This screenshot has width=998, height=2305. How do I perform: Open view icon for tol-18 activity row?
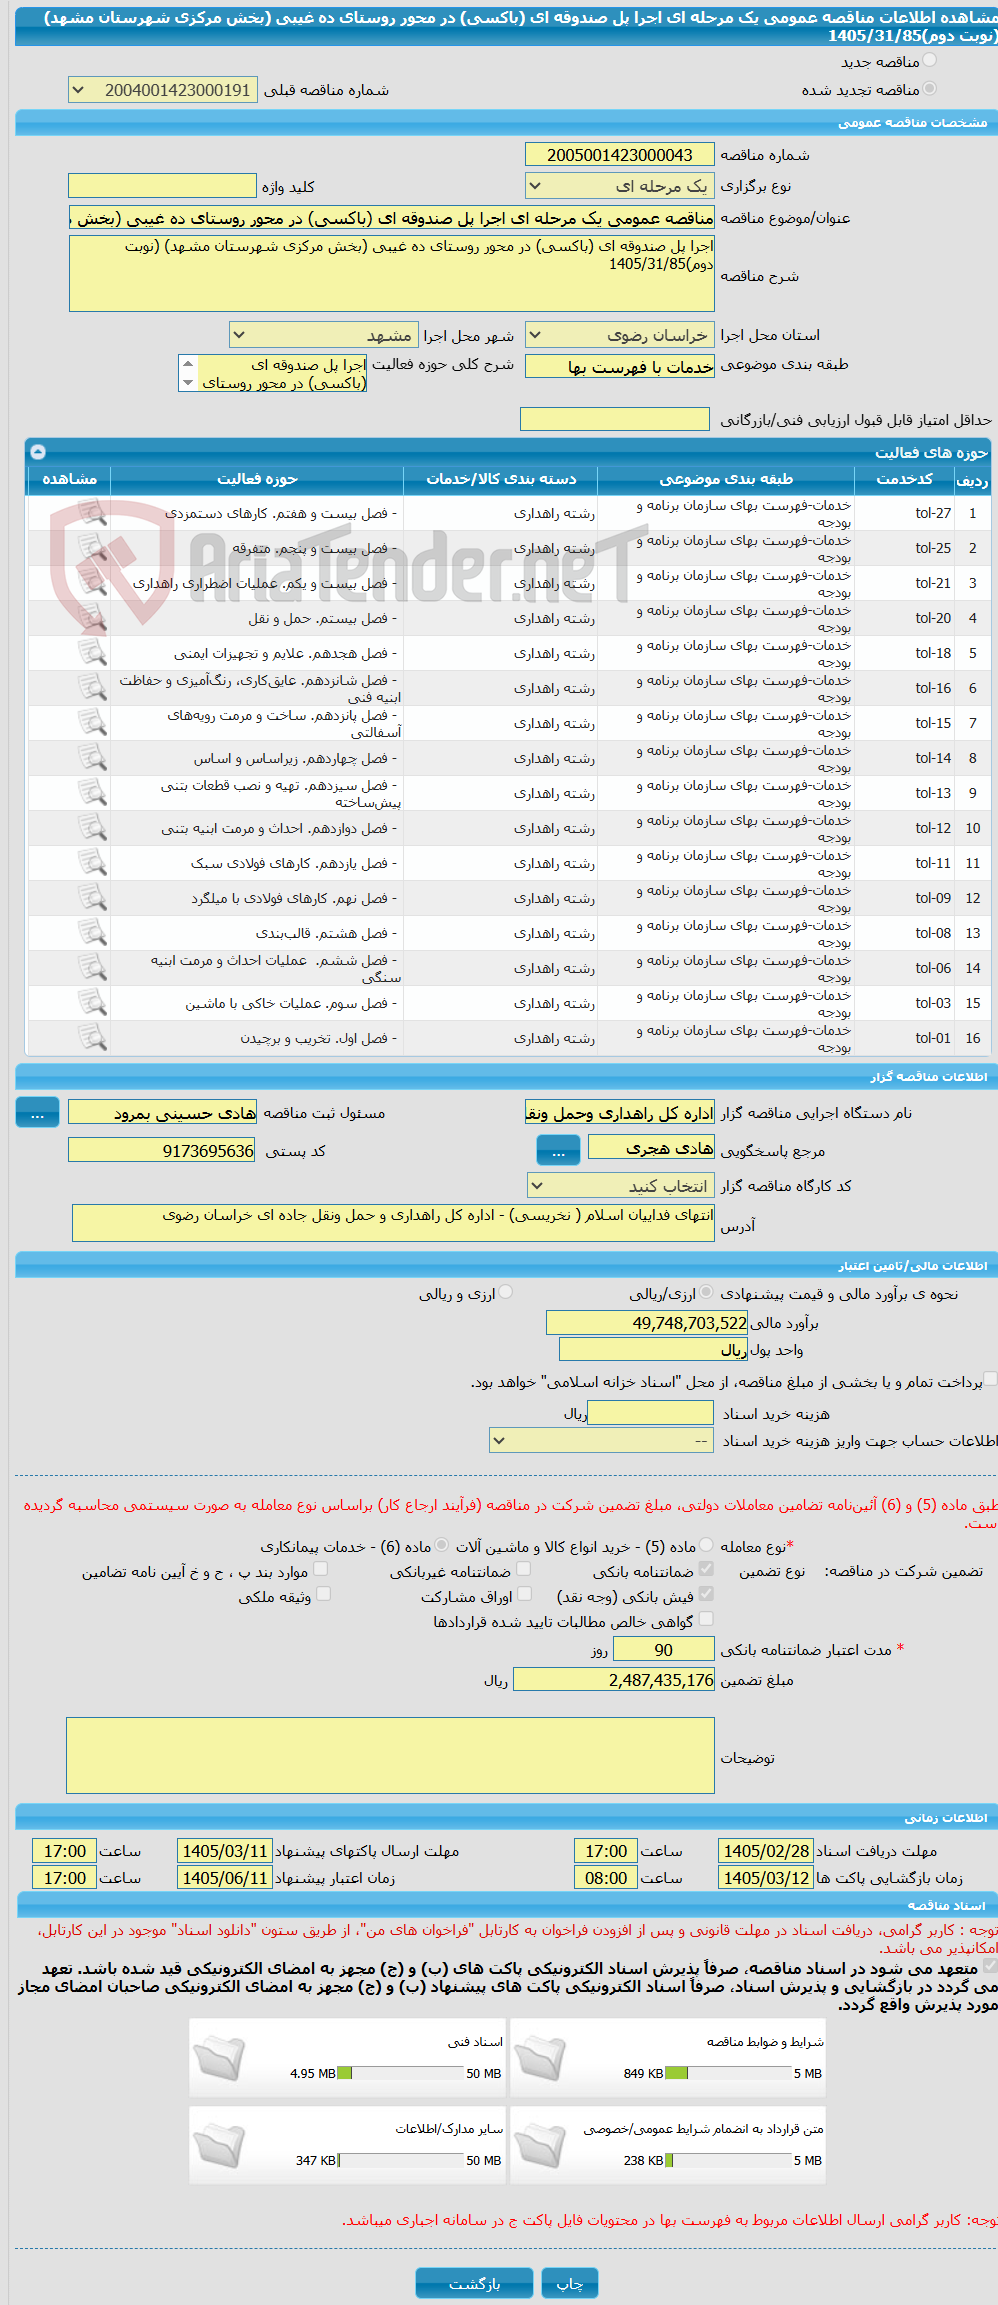click(92, 653)
